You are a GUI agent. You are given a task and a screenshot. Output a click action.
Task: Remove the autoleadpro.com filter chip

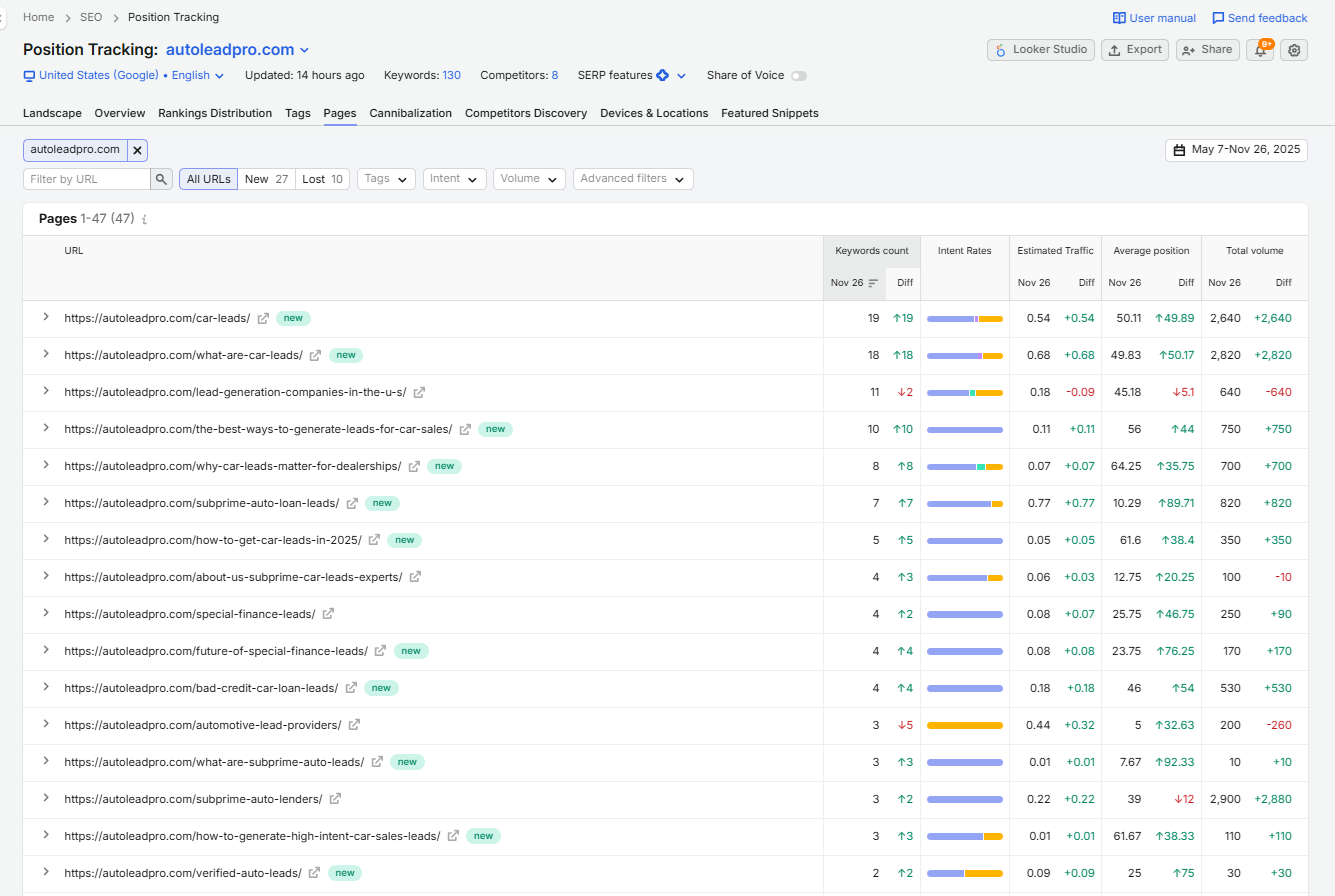point(138,150)
